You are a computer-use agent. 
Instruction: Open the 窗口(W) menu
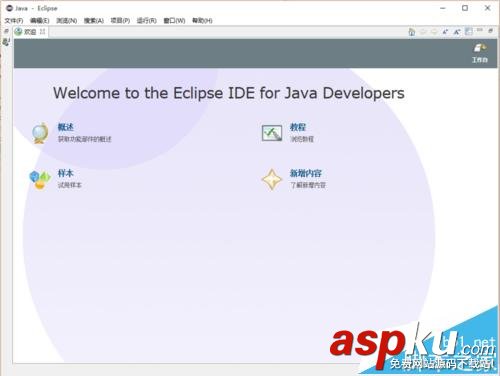pyautogui.click(x=174, y=21)
